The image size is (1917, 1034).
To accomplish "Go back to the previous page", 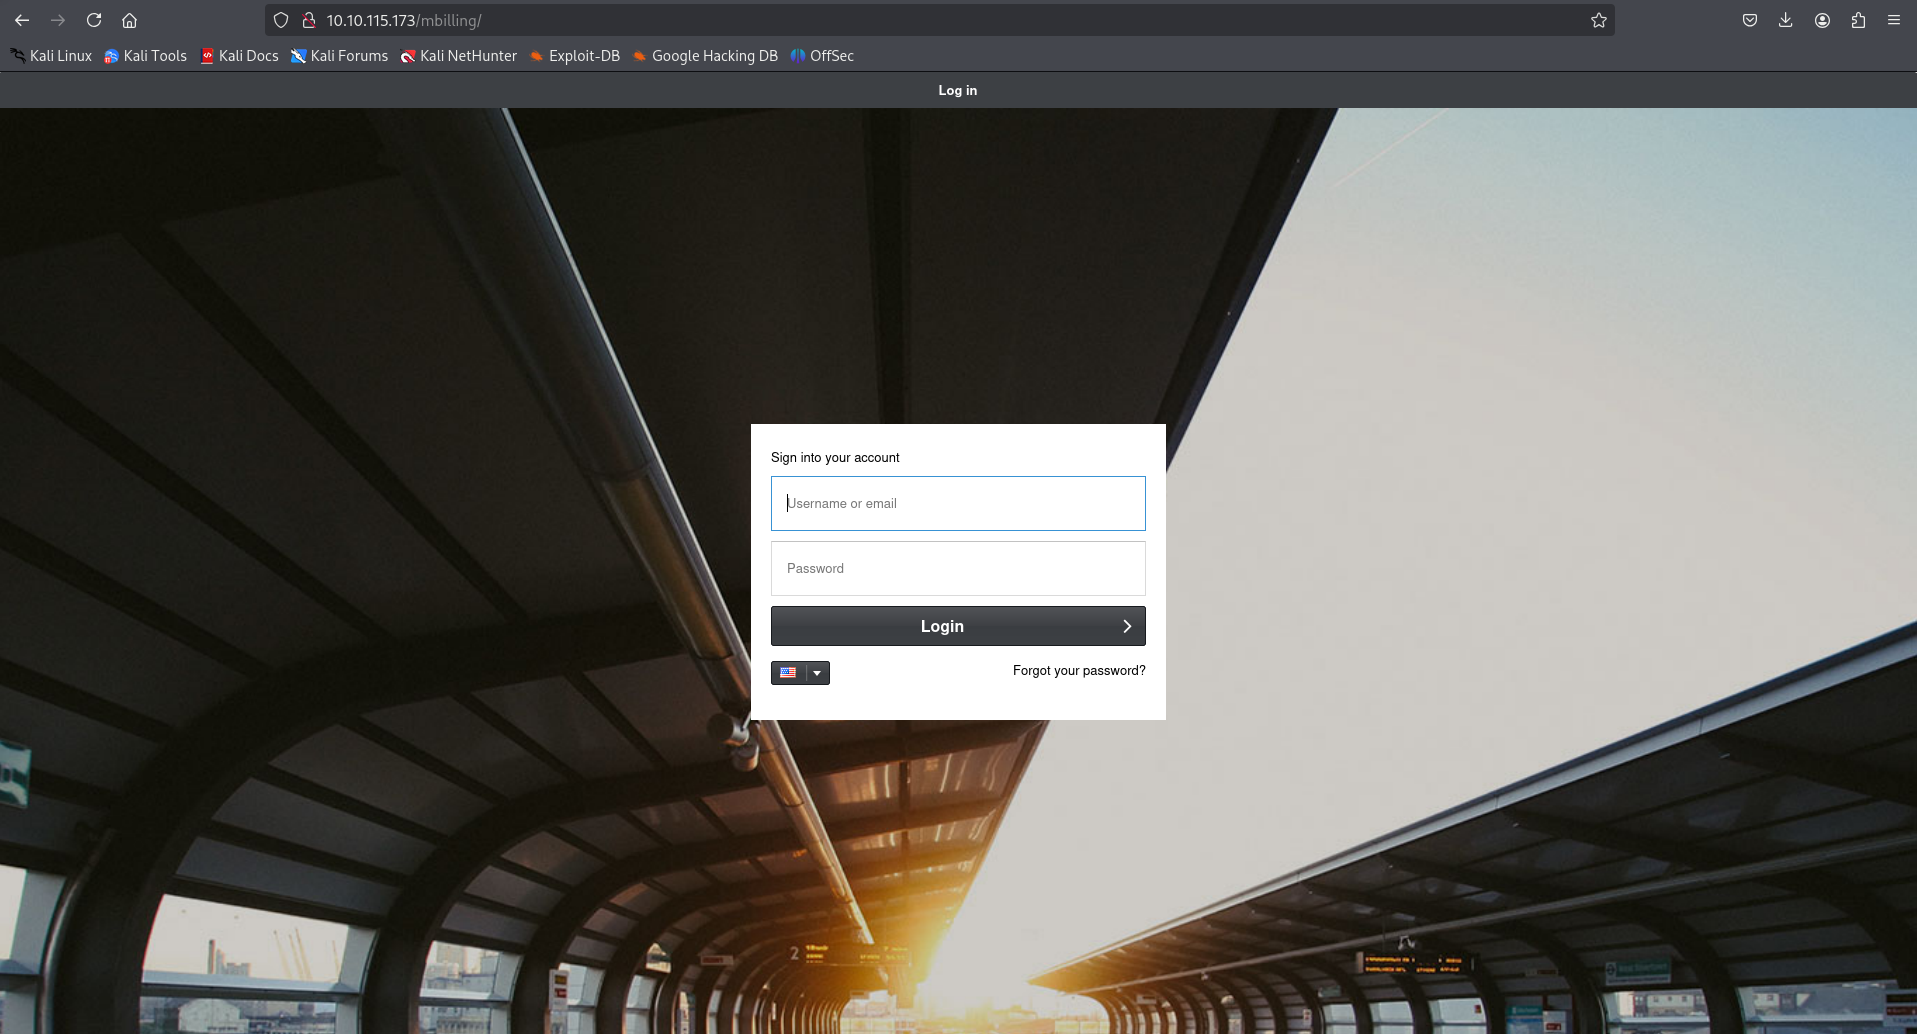I will tap(22, 20).
